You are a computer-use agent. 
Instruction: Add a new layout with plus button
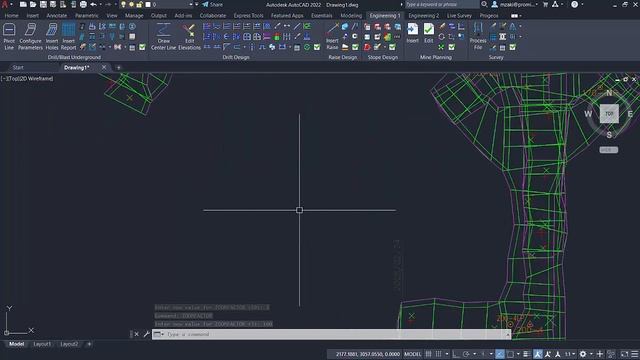[x=89, y=344]
